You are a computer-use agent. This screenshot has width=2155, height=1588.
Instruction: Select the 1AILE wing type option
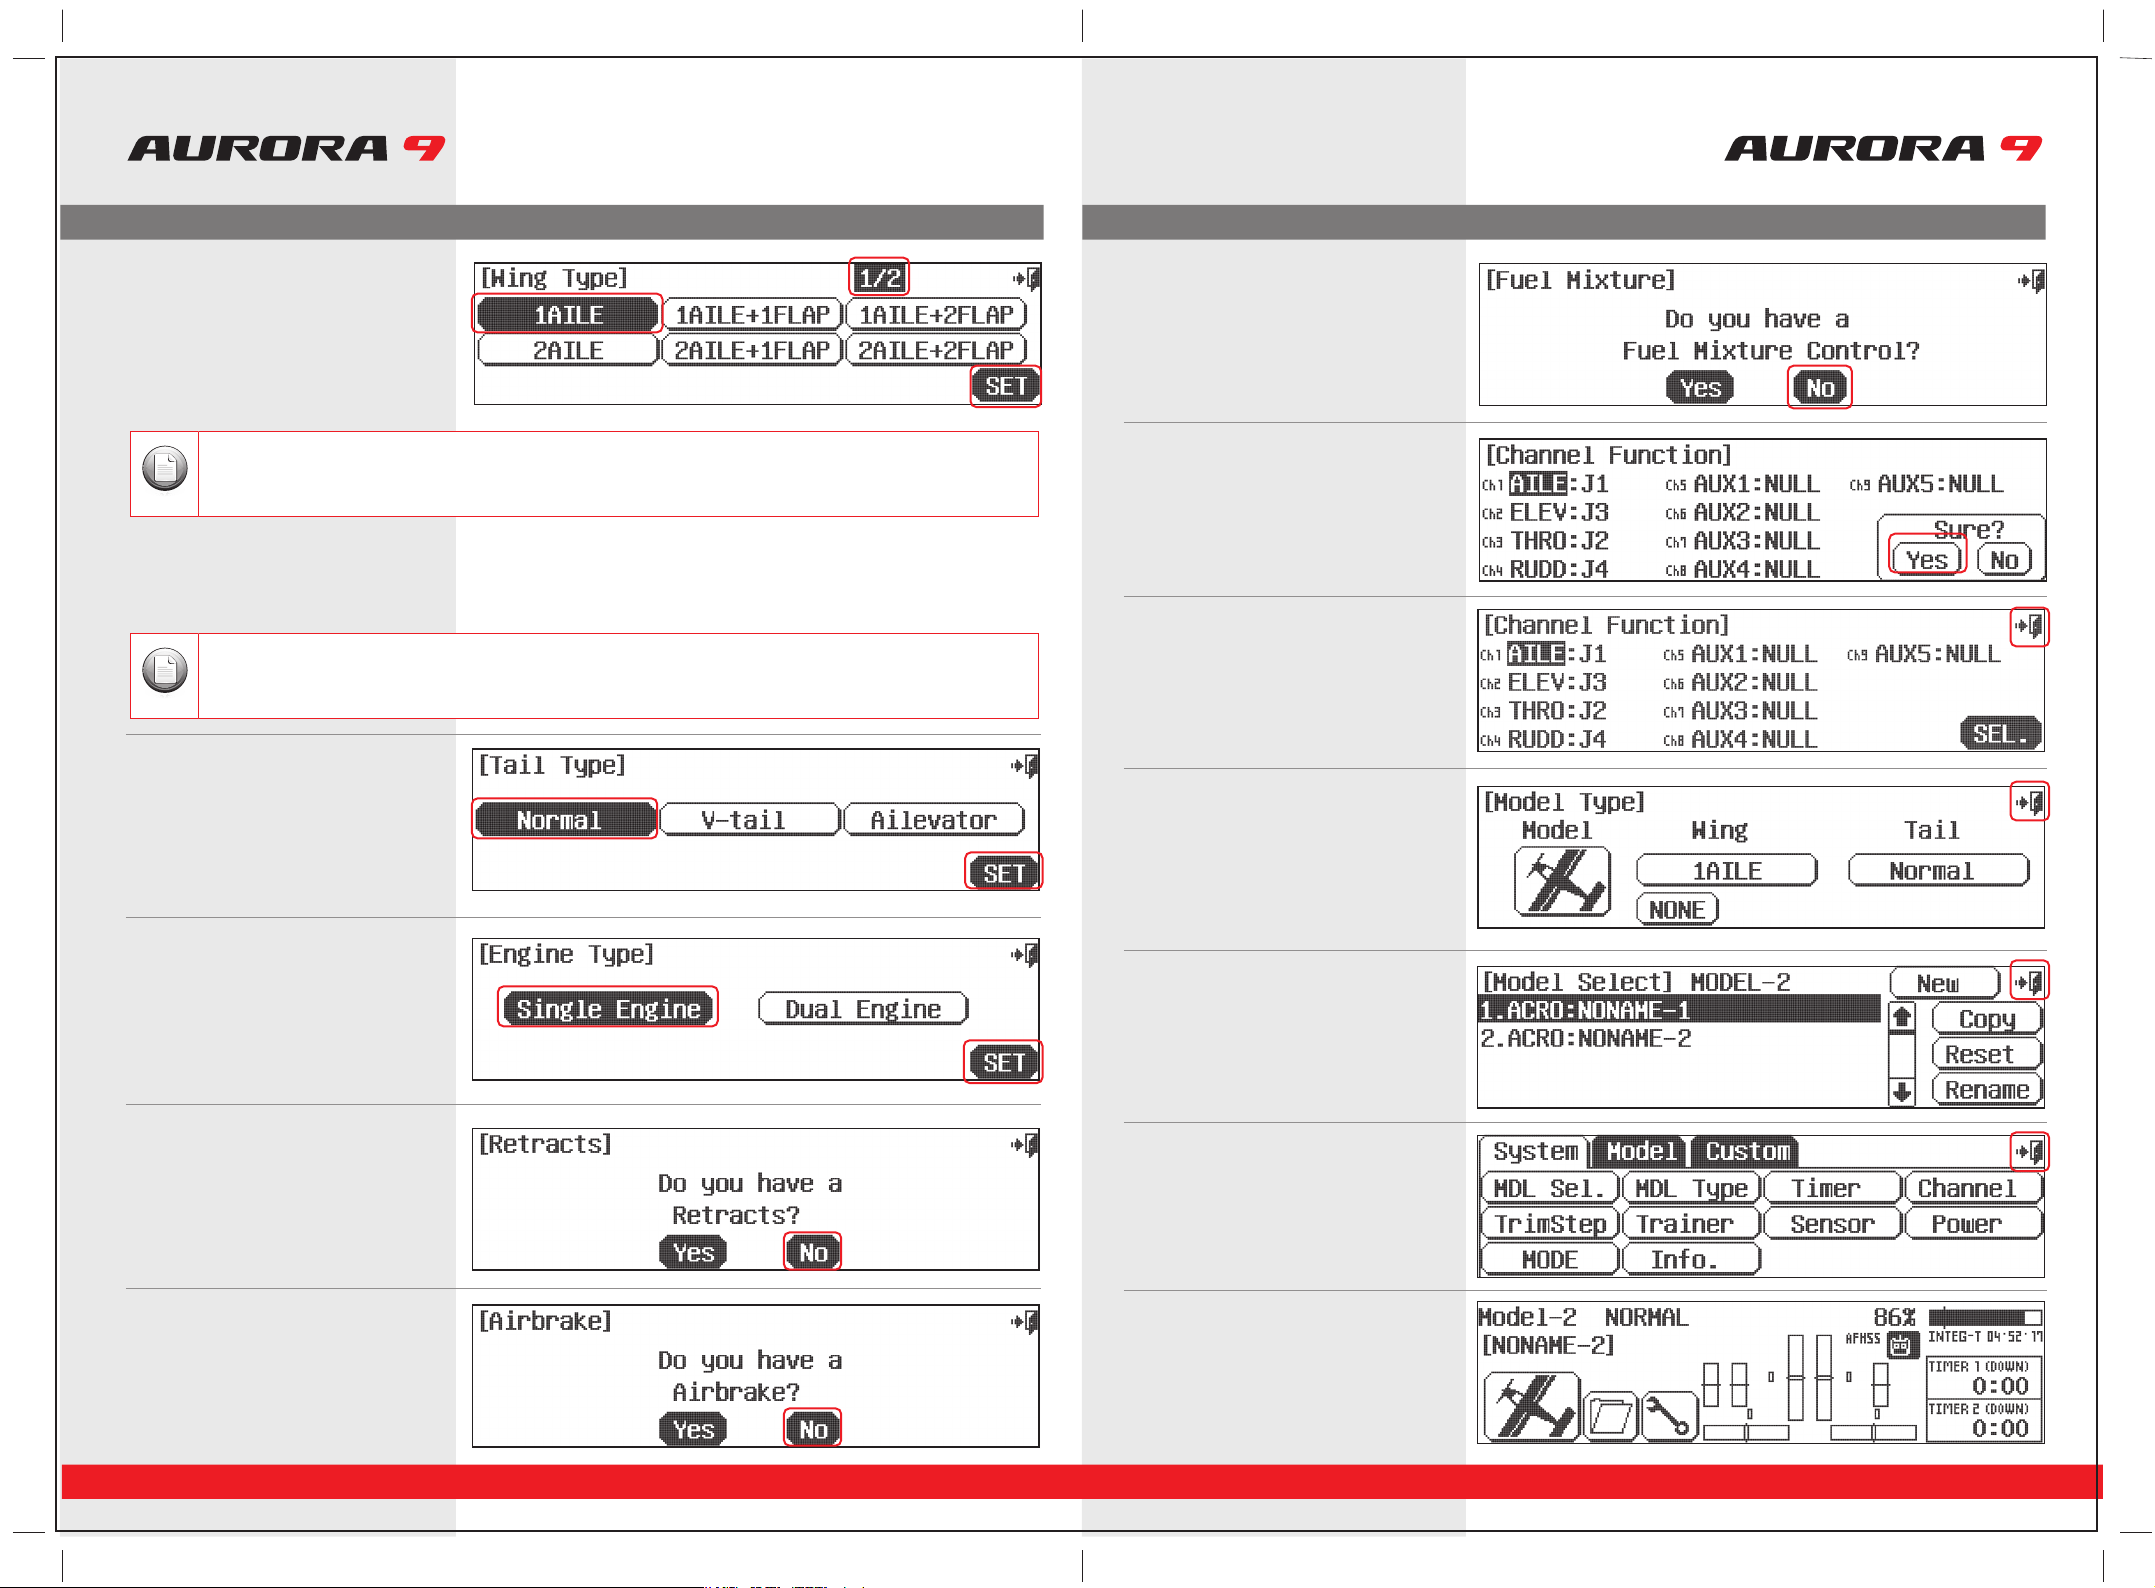coord(568,315)
